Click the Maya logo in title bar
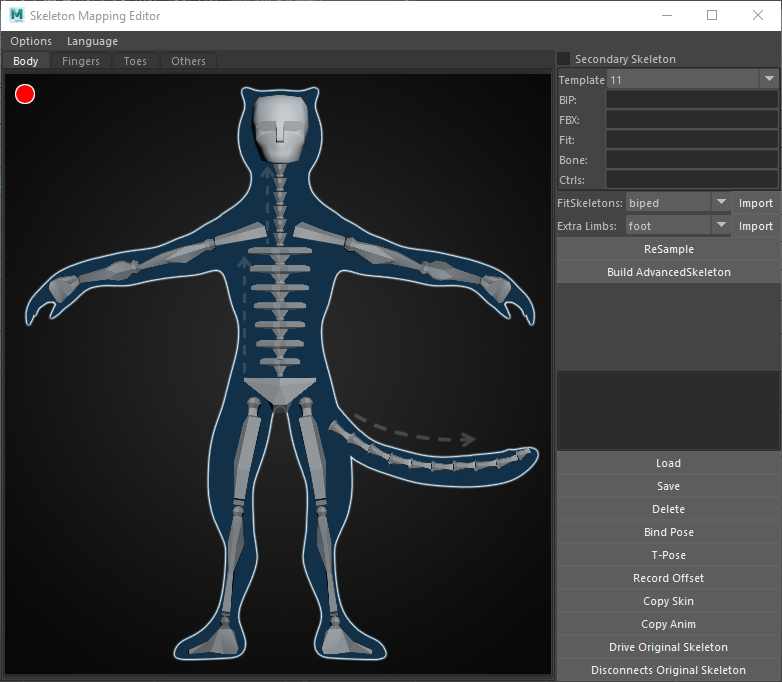782x682 pixels. 16,15
